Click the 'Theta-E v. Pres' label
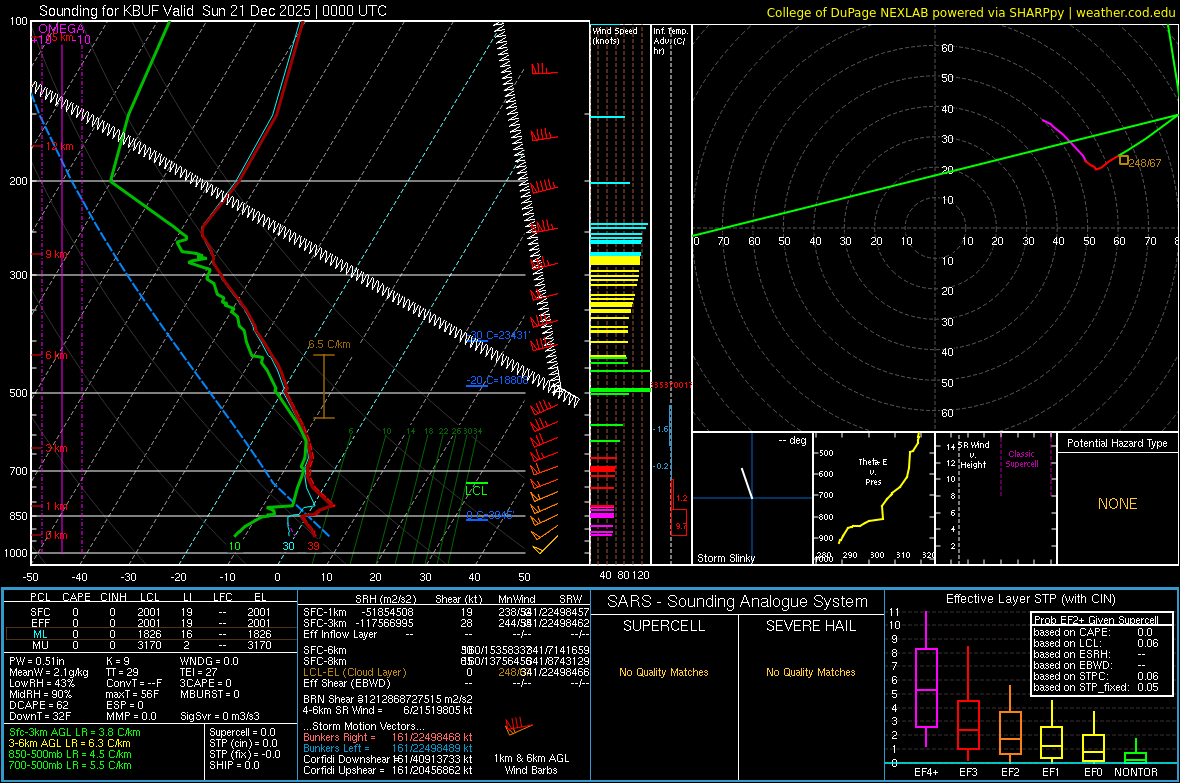Viewport: 1180px width, 783px height. (x=873, y=472)
